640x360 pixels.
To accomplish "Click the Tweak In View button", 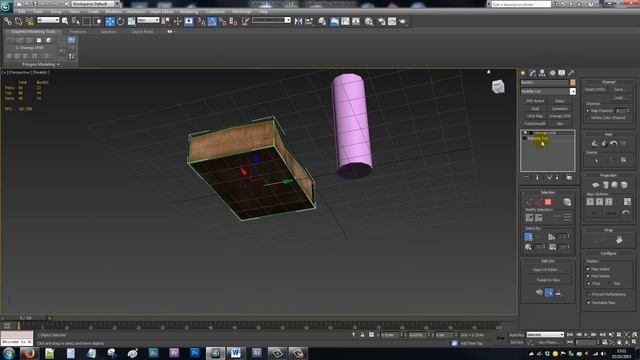I will pos(548,280).
